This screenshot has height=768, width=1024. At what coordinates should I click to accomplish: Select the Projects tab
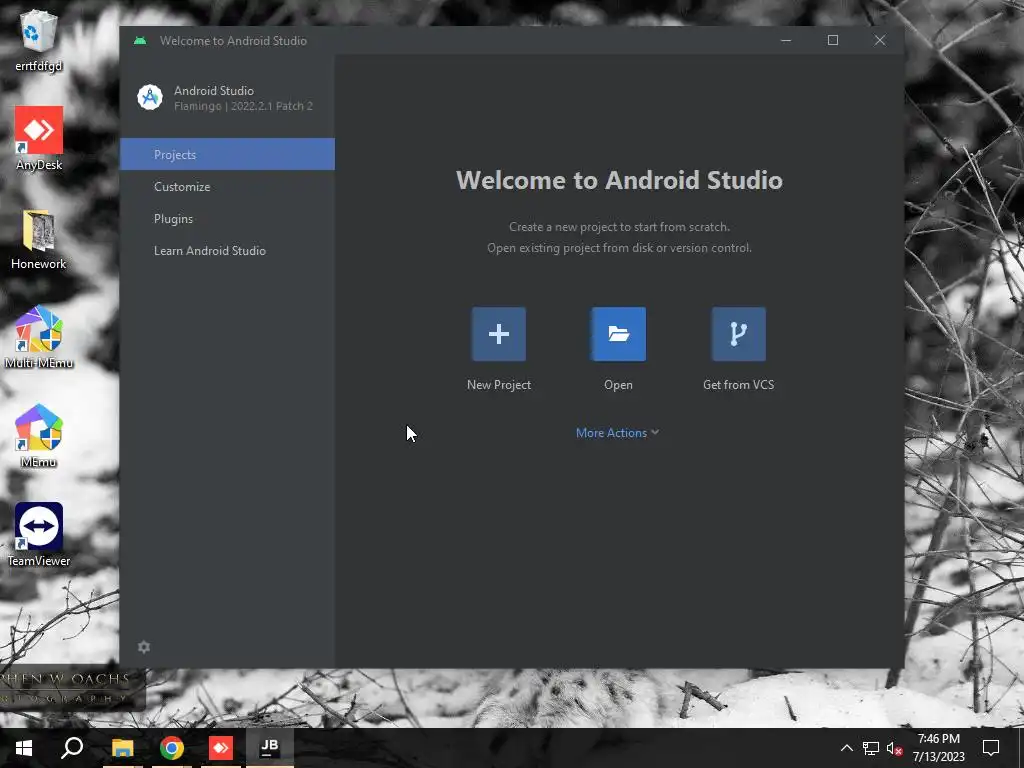pyautogui.click(x=227, y=154)
